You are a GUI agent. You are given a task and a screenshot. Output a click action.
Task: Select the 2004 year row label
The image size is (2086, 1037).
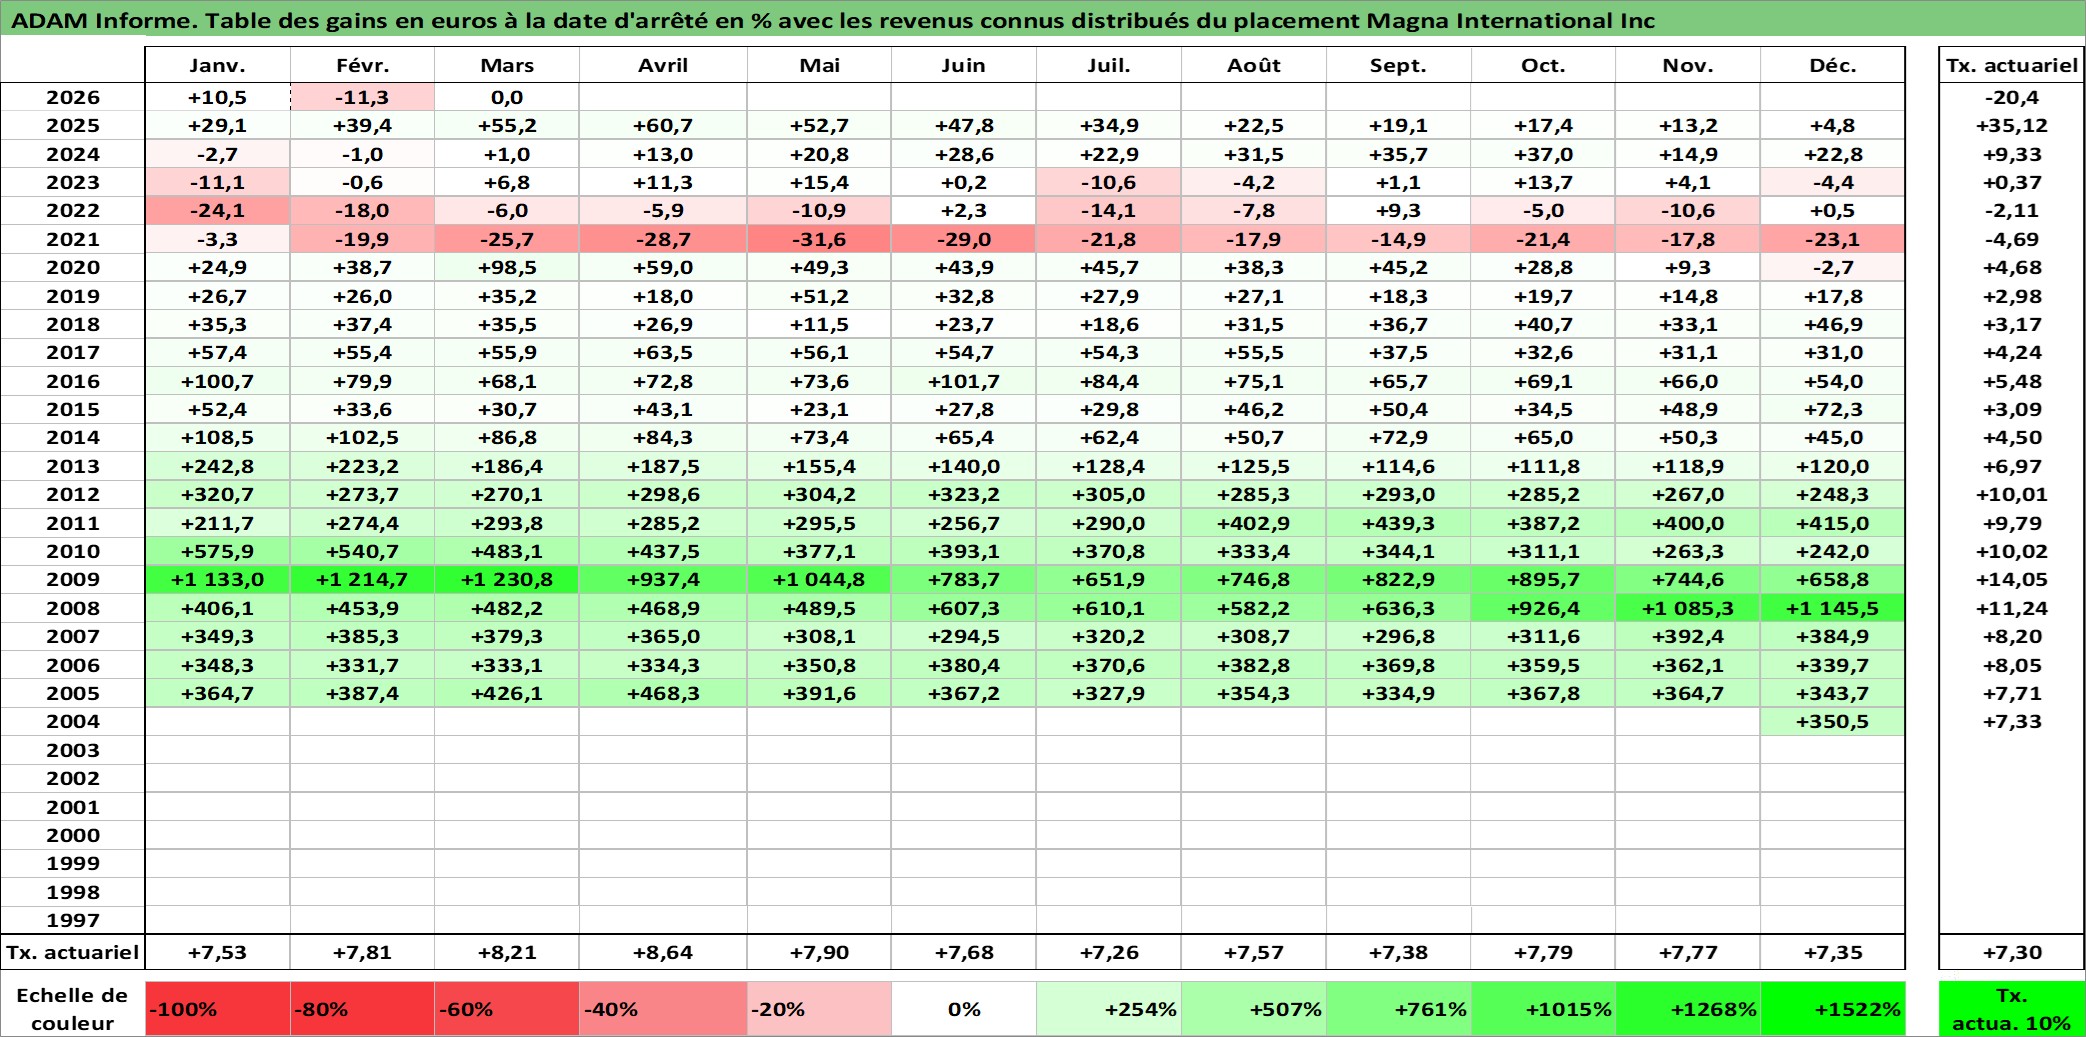72,721
